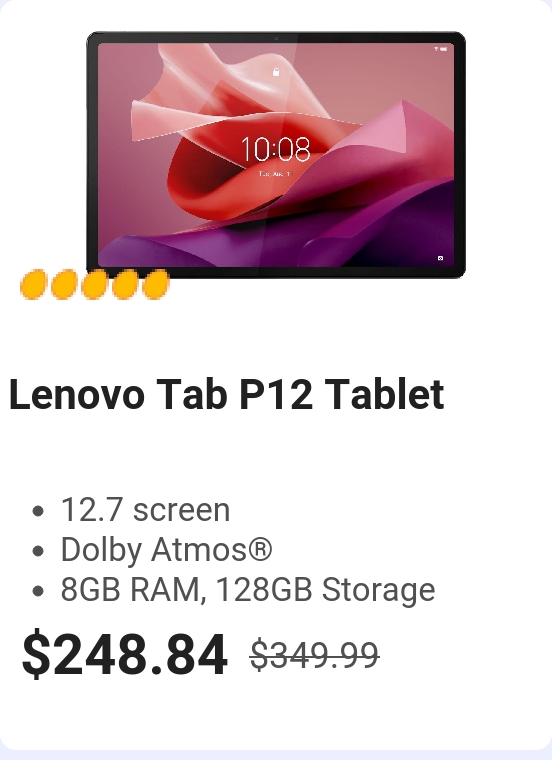552x760 pixels.
Task: Open the Lenovo Tab P12 Tablet title link
Action: point(226,394)
